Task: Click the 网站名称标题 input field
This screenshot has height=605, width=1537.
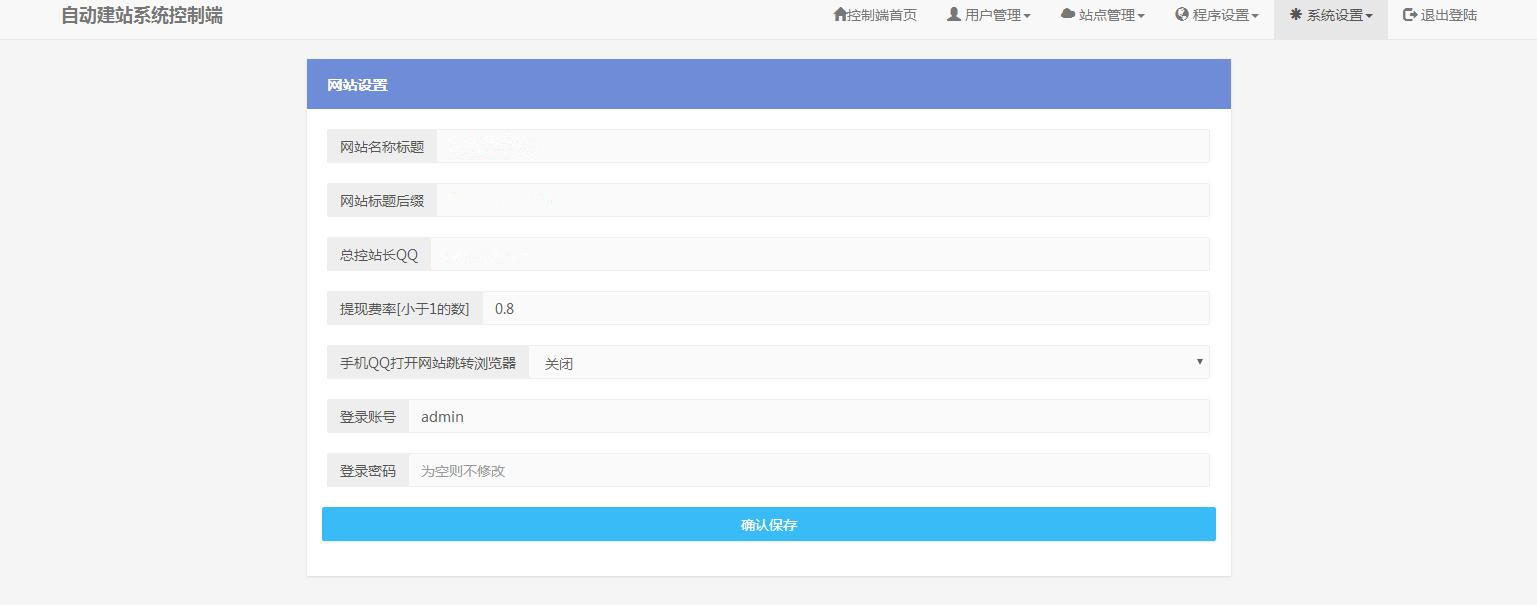Action: [823, 146]
